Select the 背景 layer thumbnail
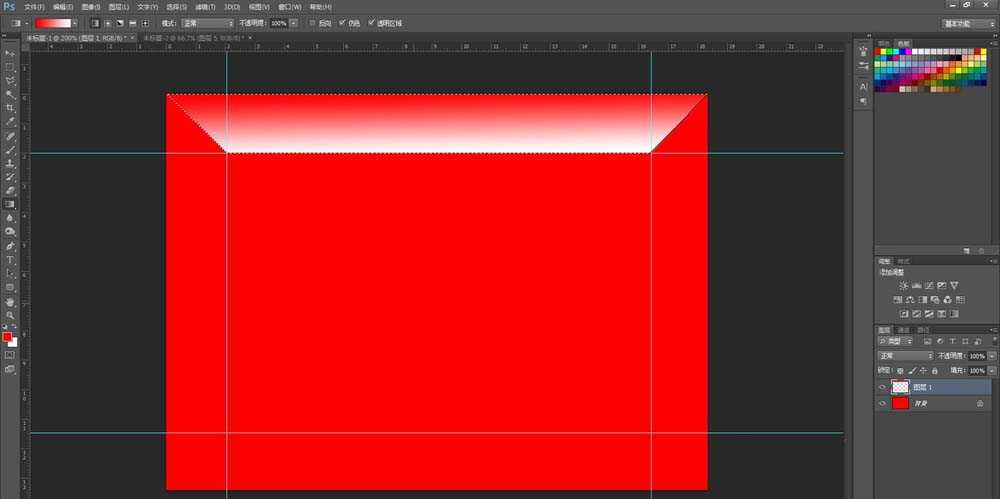This screenshot has height=499, width=1000. (x=900, y=403)
